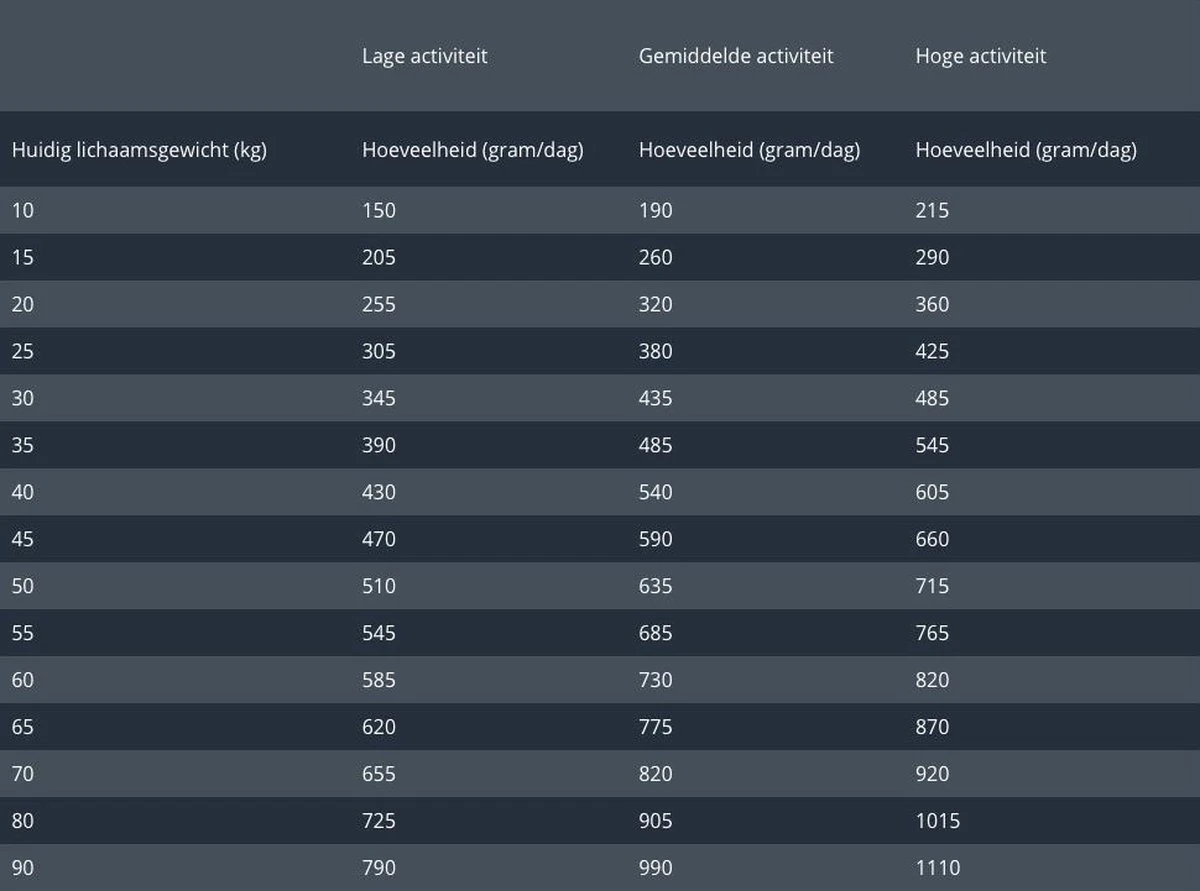The height and width of the screenshot is (891, 1200).
Task: Click the value 470 in the 45 kg row
Action: tap(379, 539)
